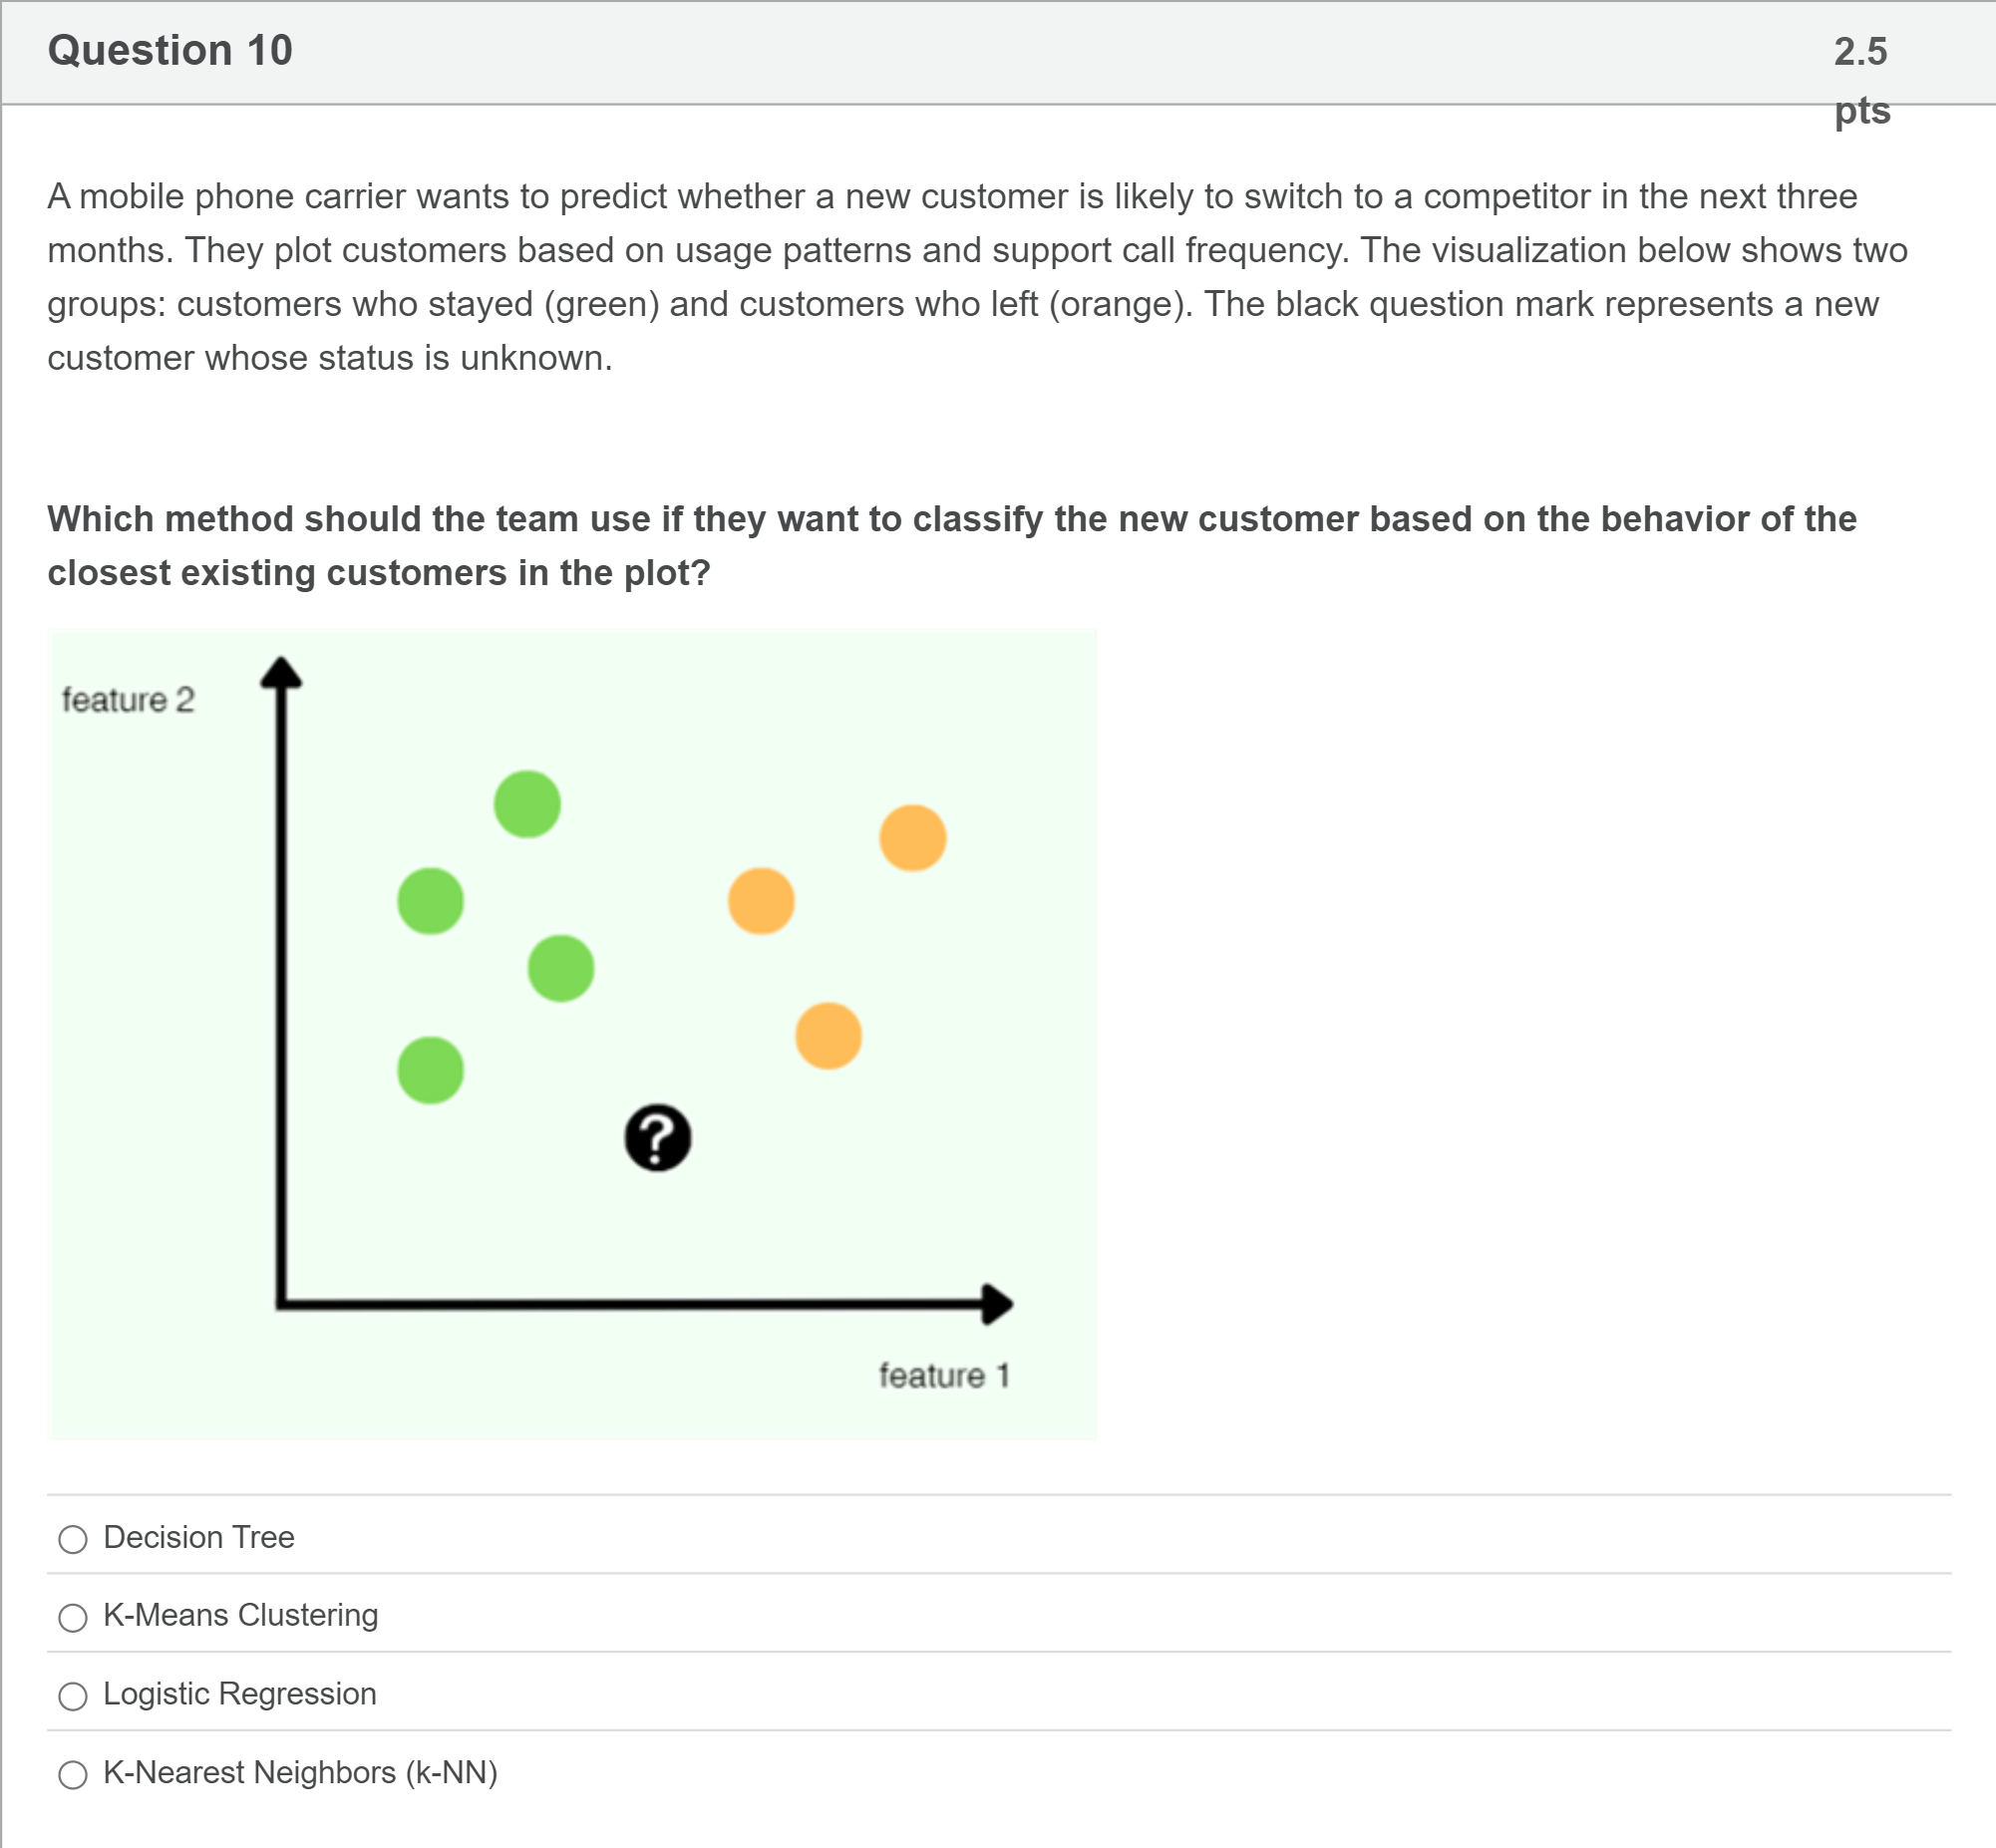1996x1848 pixels.
Task: Click the lowest green dot near the axis
Action: [430, 1070]
